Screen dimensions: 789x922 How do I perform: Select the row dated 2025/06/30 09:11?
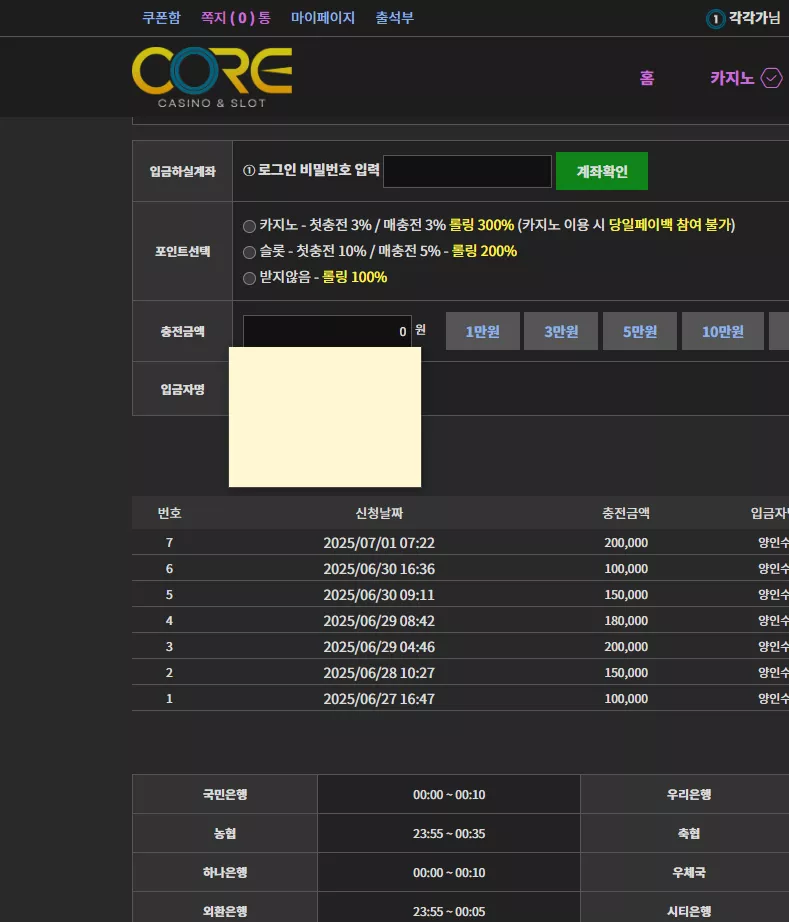[460, 594]
